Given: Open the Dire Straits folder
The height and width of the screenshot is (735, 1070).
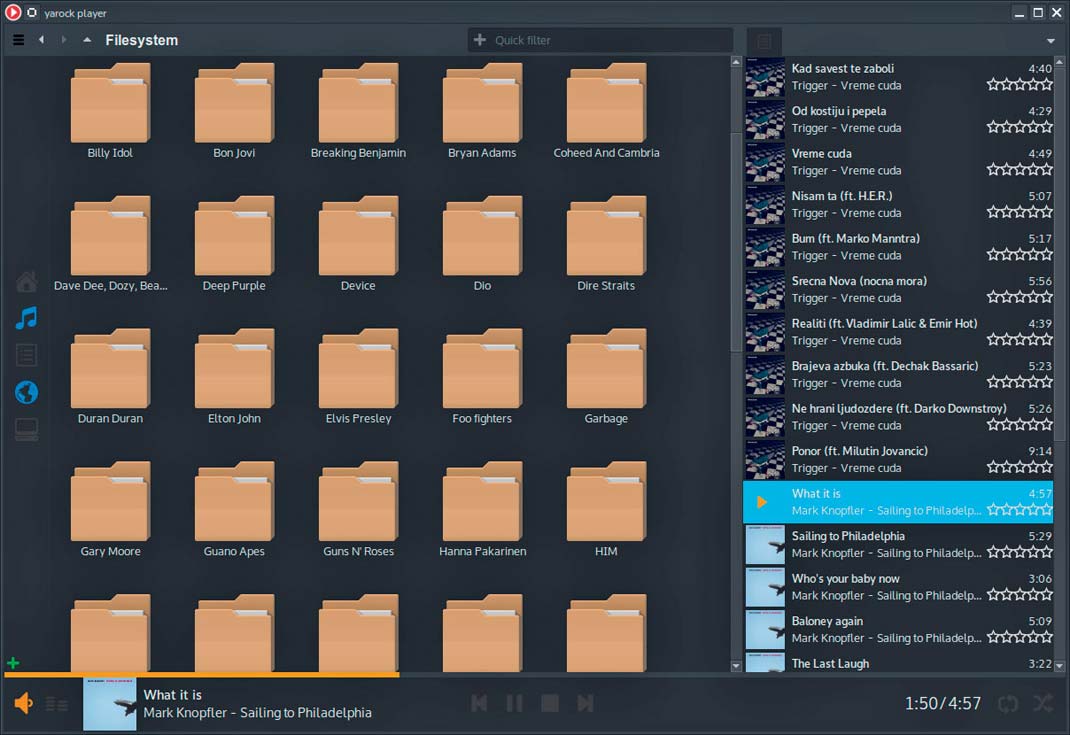Looking at the screenshot, I should coord(606,244).
